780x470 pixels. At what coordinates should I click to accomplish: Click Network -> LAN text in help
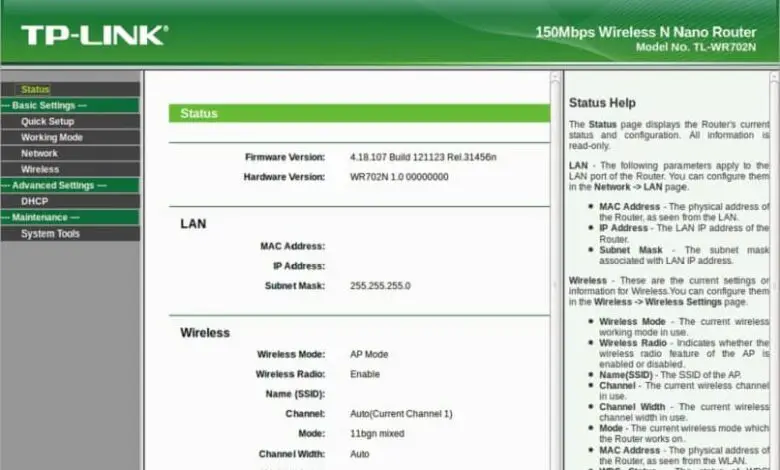point(628,187)
